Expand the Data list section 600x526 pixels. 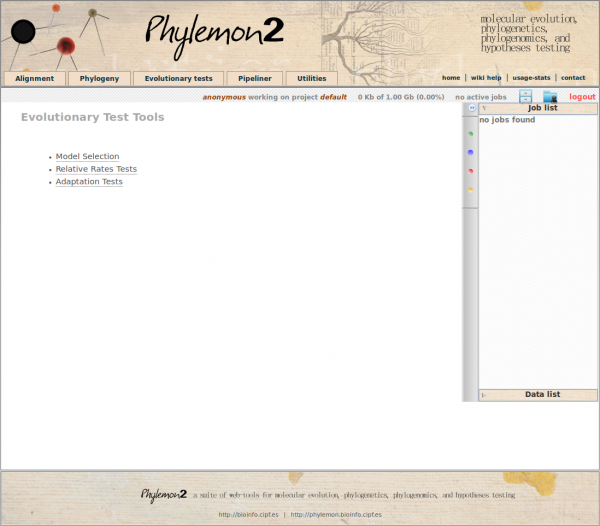click(x=538, y=395)
